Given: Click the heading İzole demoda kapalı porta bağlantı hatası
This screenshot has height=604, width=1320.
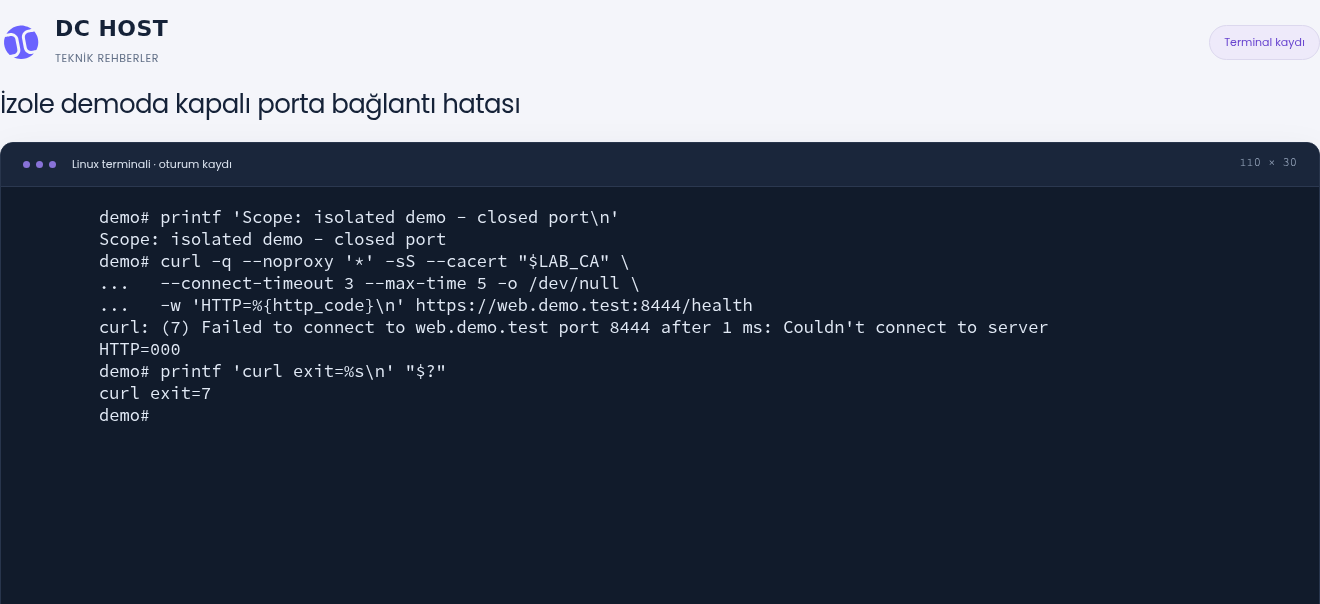Looking at the screenshot, I should [260, 104].
